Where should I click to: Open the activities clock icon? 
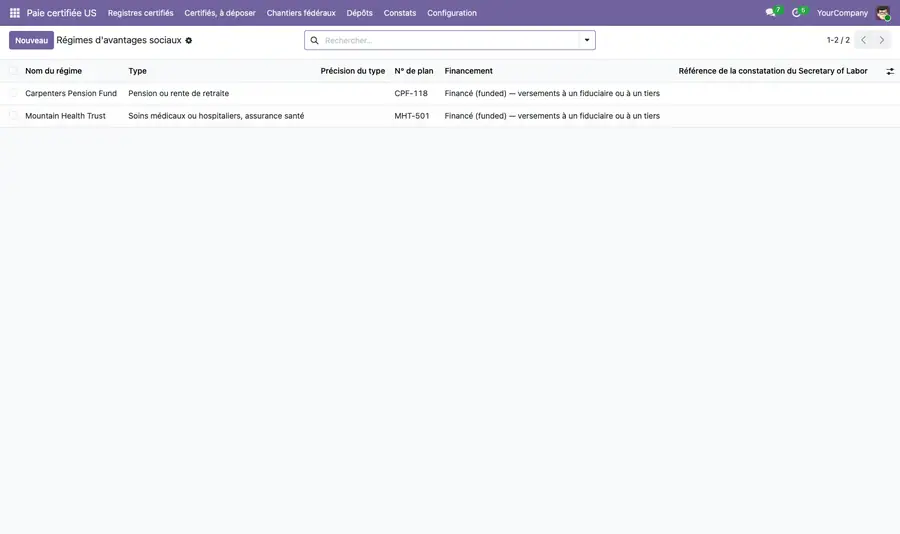(x=796, y=13)
